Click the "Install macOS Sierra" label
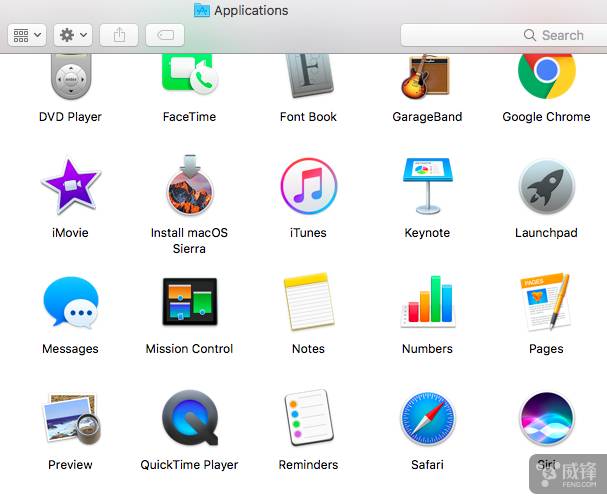Viewport: 607px width, 499px height. pos(189,240)
